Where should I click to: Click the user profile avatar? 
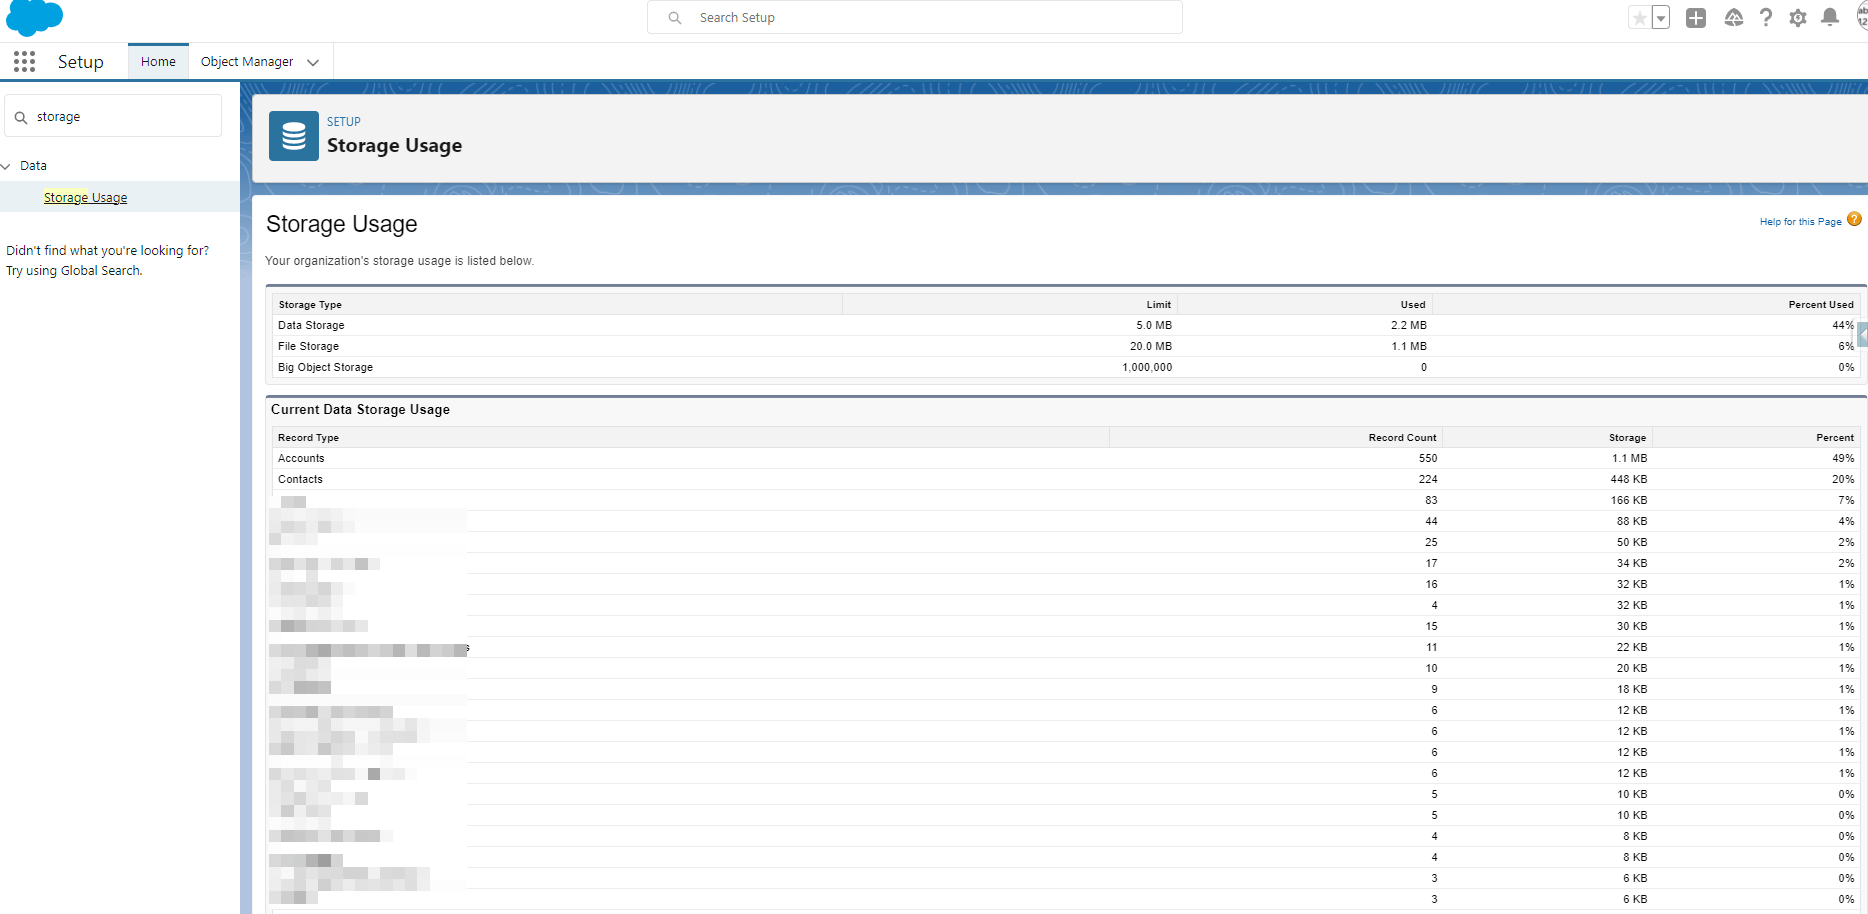point(1861,18)
